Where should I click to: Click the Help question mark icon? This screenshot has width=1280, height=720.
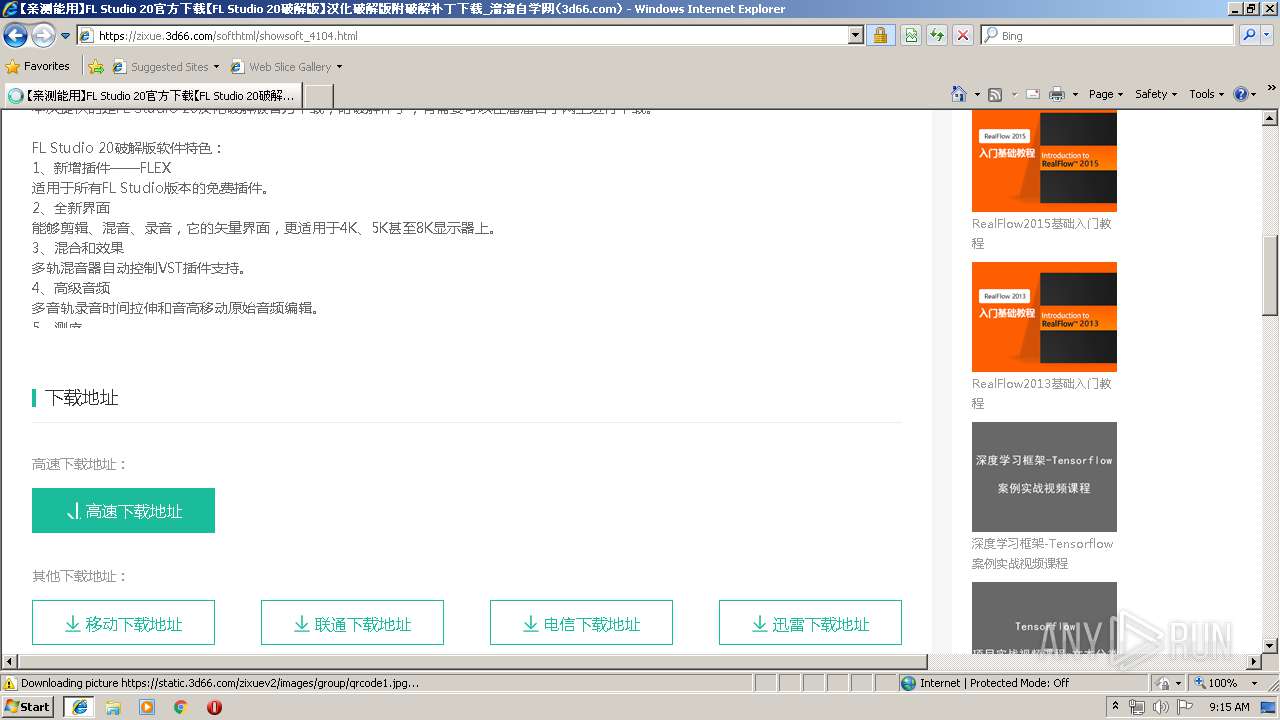[1241, 94]
